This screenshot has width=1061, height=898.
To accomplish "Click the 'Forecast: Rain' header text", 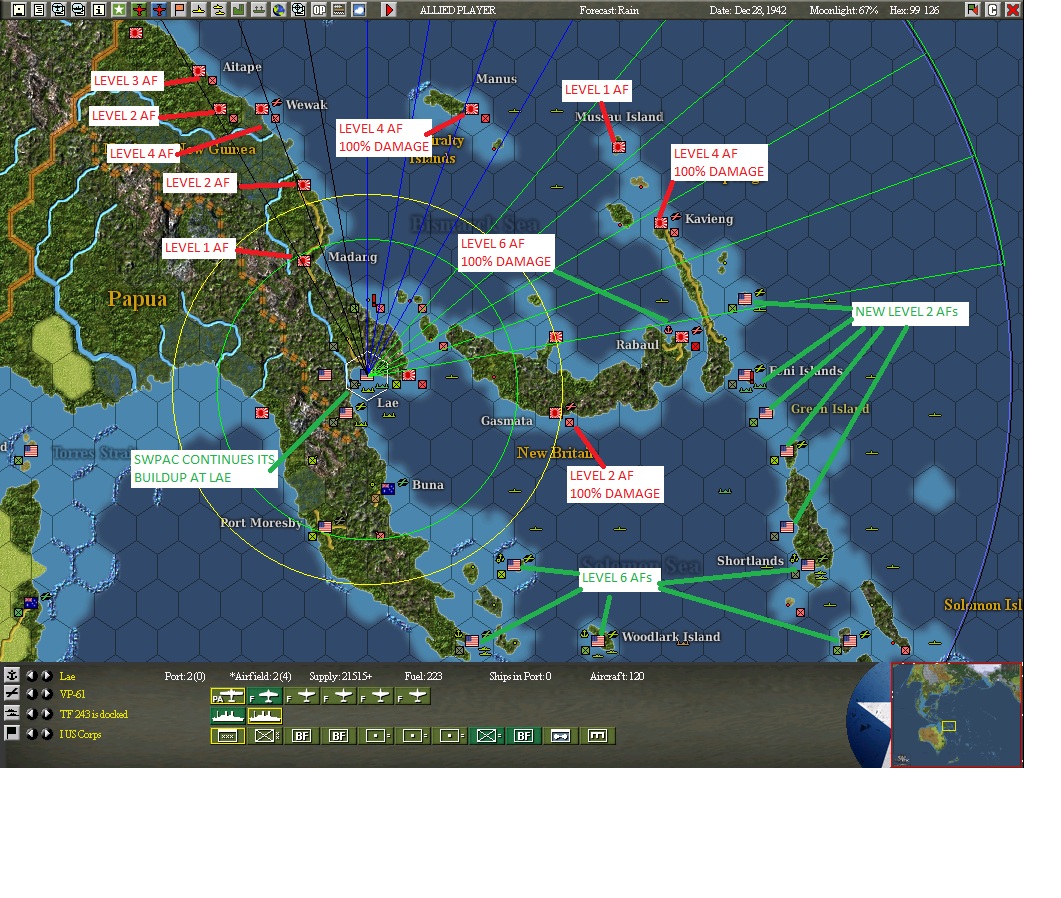I will 609,10.
